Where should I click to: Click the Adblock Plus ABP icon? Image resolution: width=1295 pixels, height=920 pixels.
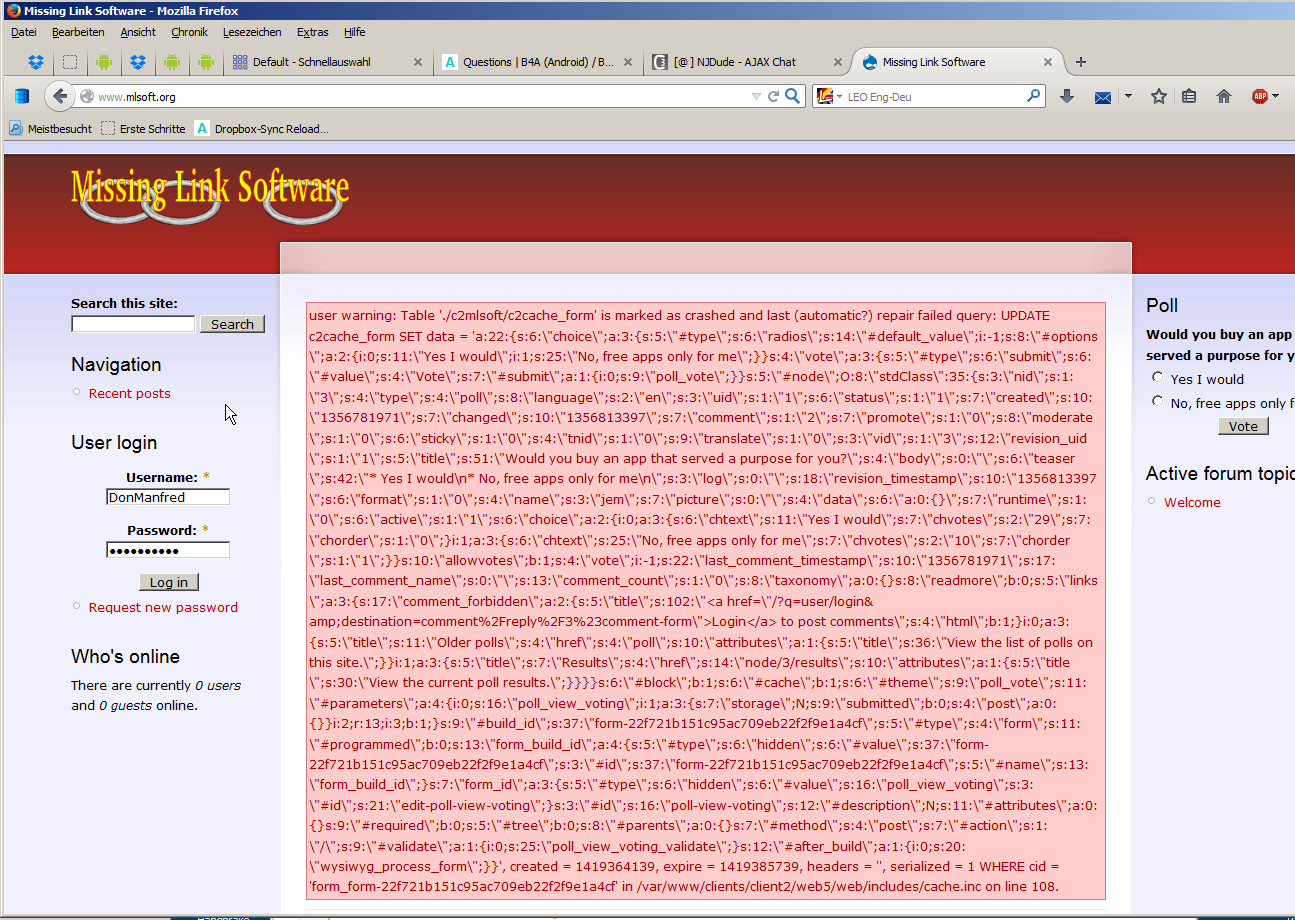[1260, 96]
